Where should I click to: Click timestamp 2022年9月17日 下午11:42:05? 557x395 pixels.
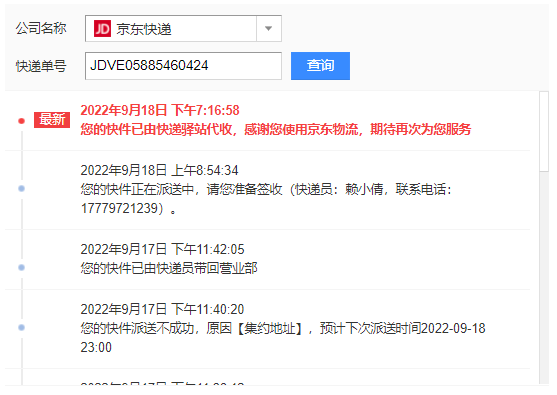pos(162,249)
